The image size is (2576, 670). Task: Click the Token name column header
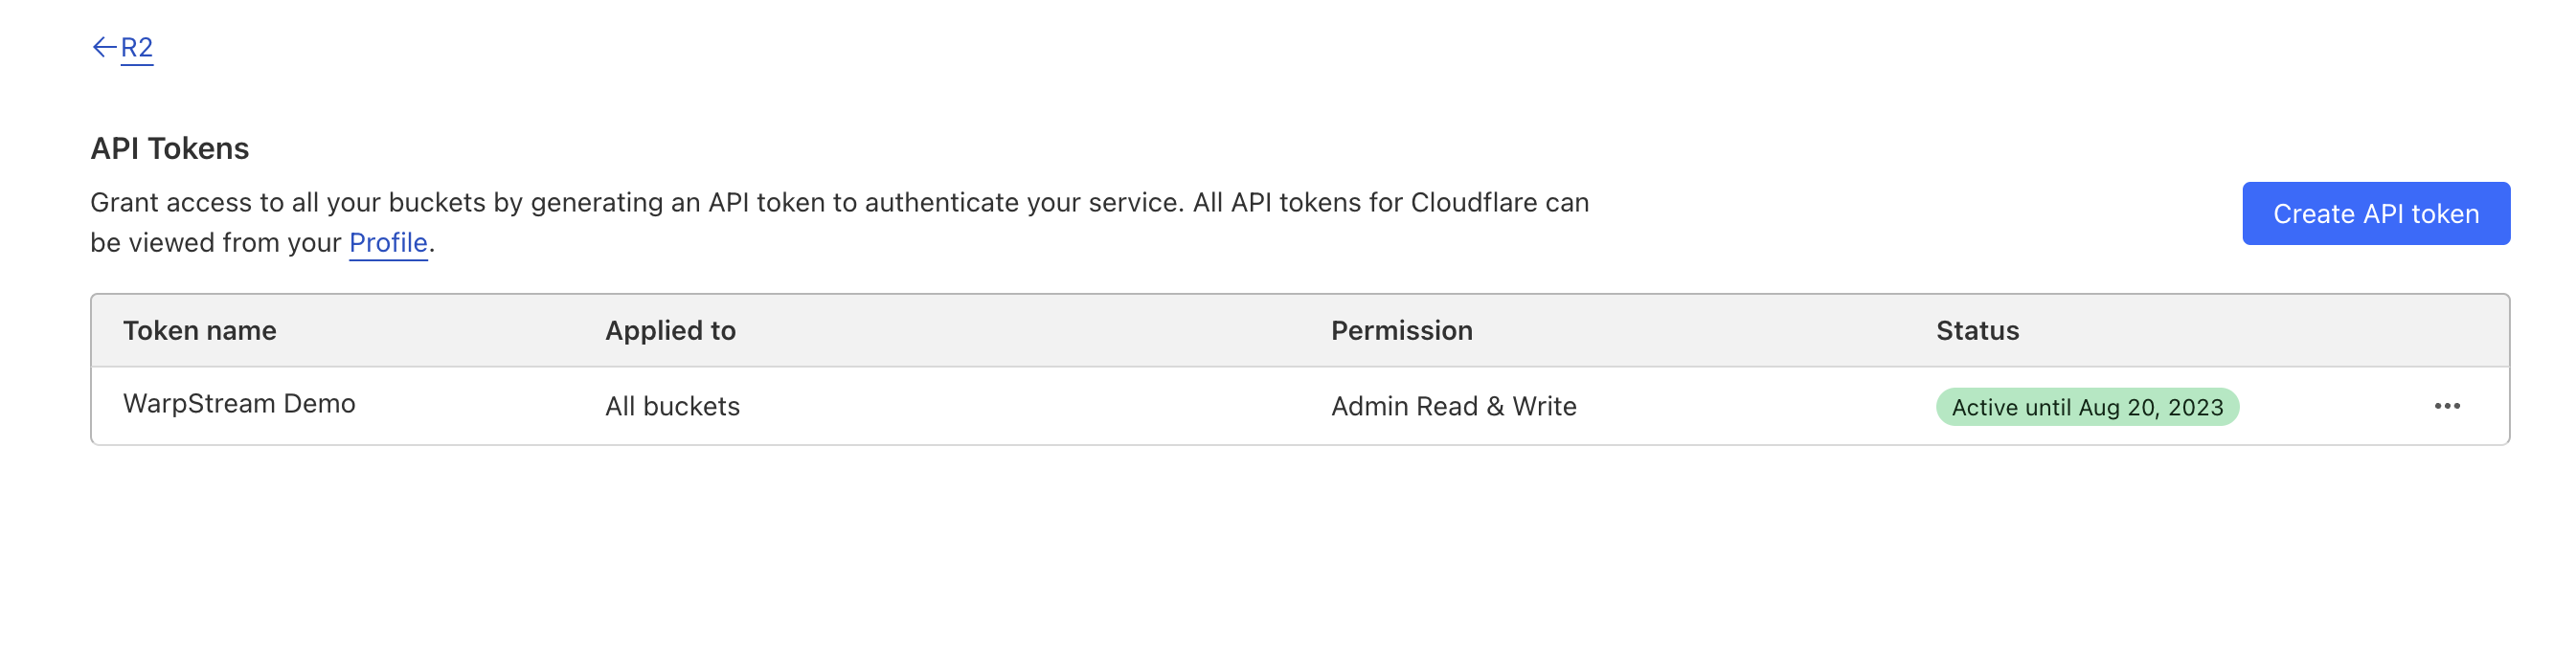[200, 331]
